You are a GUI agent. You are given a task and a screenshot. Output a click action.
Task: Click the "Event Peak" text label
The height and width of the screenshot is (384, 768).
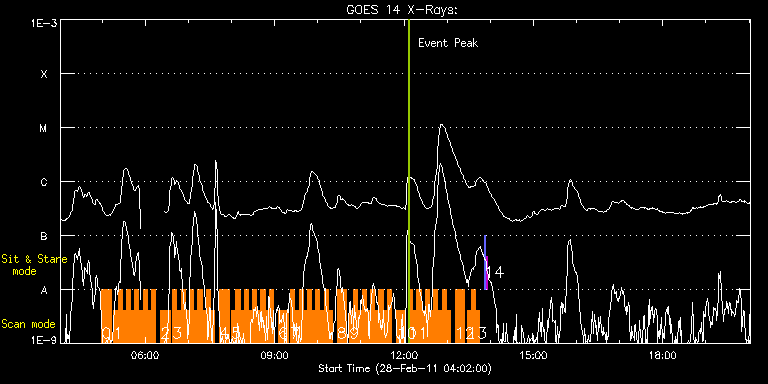tap(448, 43)
